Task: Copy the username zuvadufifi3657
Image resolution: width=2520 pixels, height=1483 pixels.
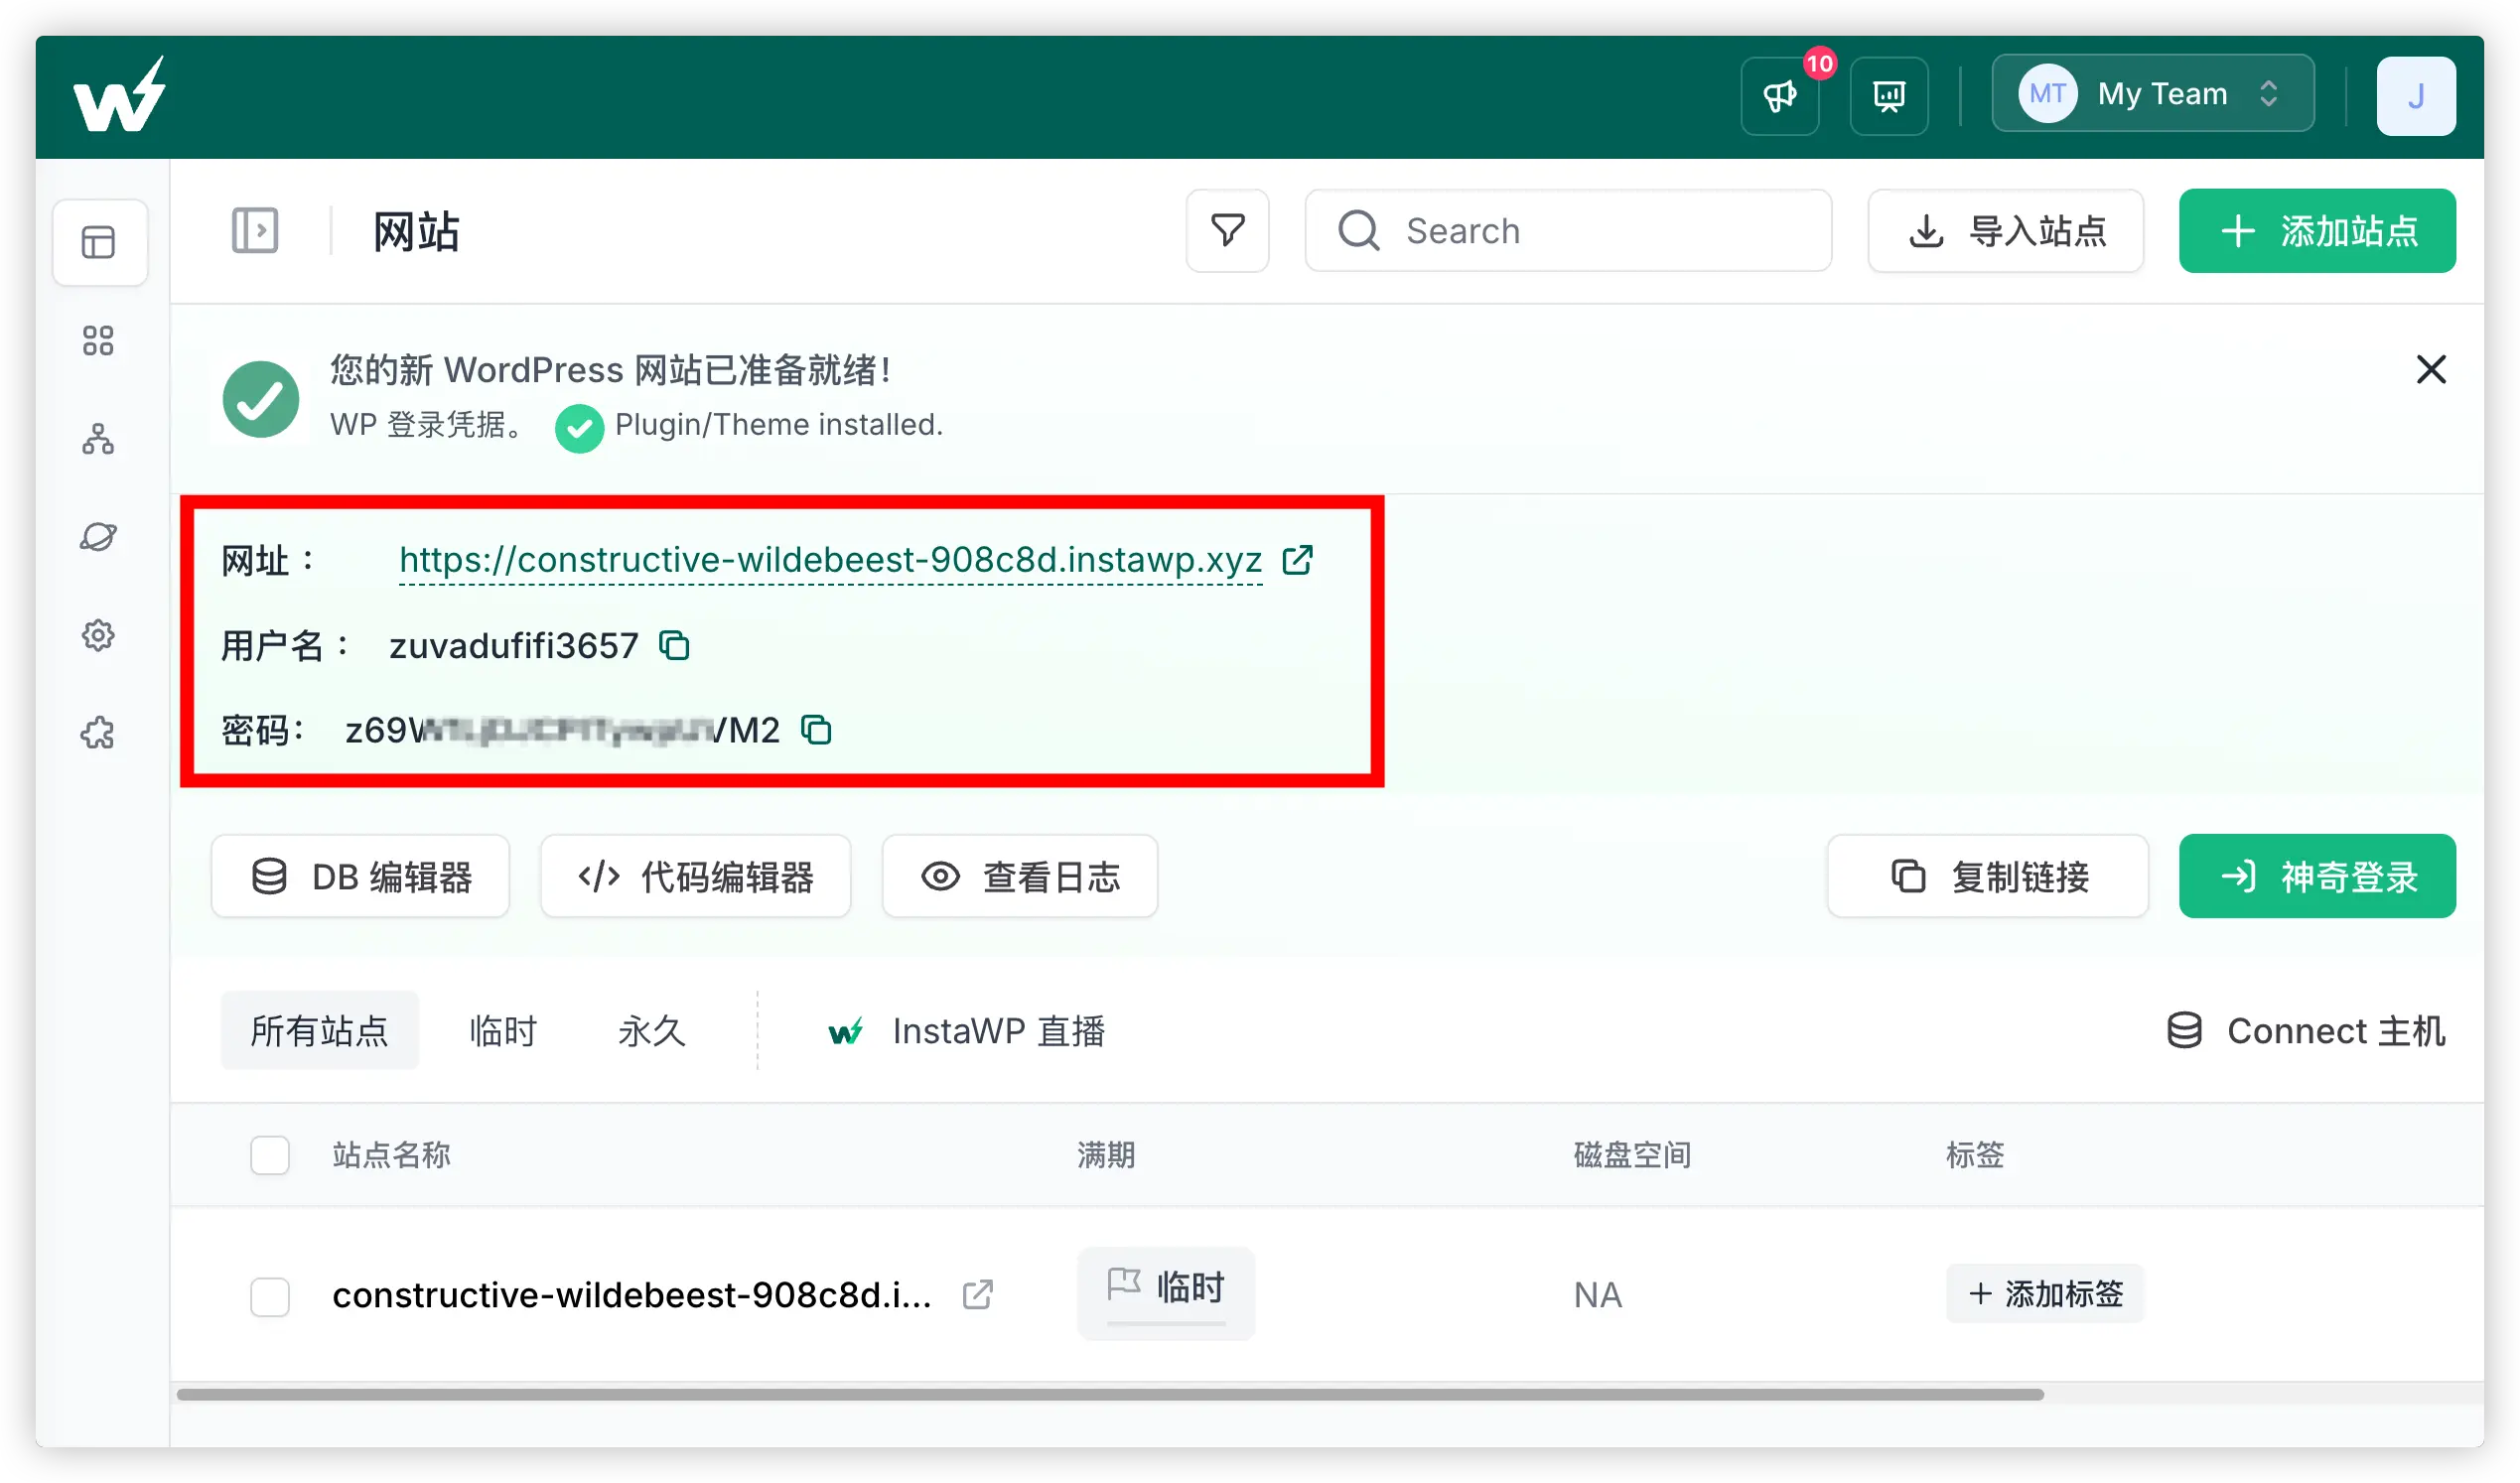Action: tap(674, 646)
